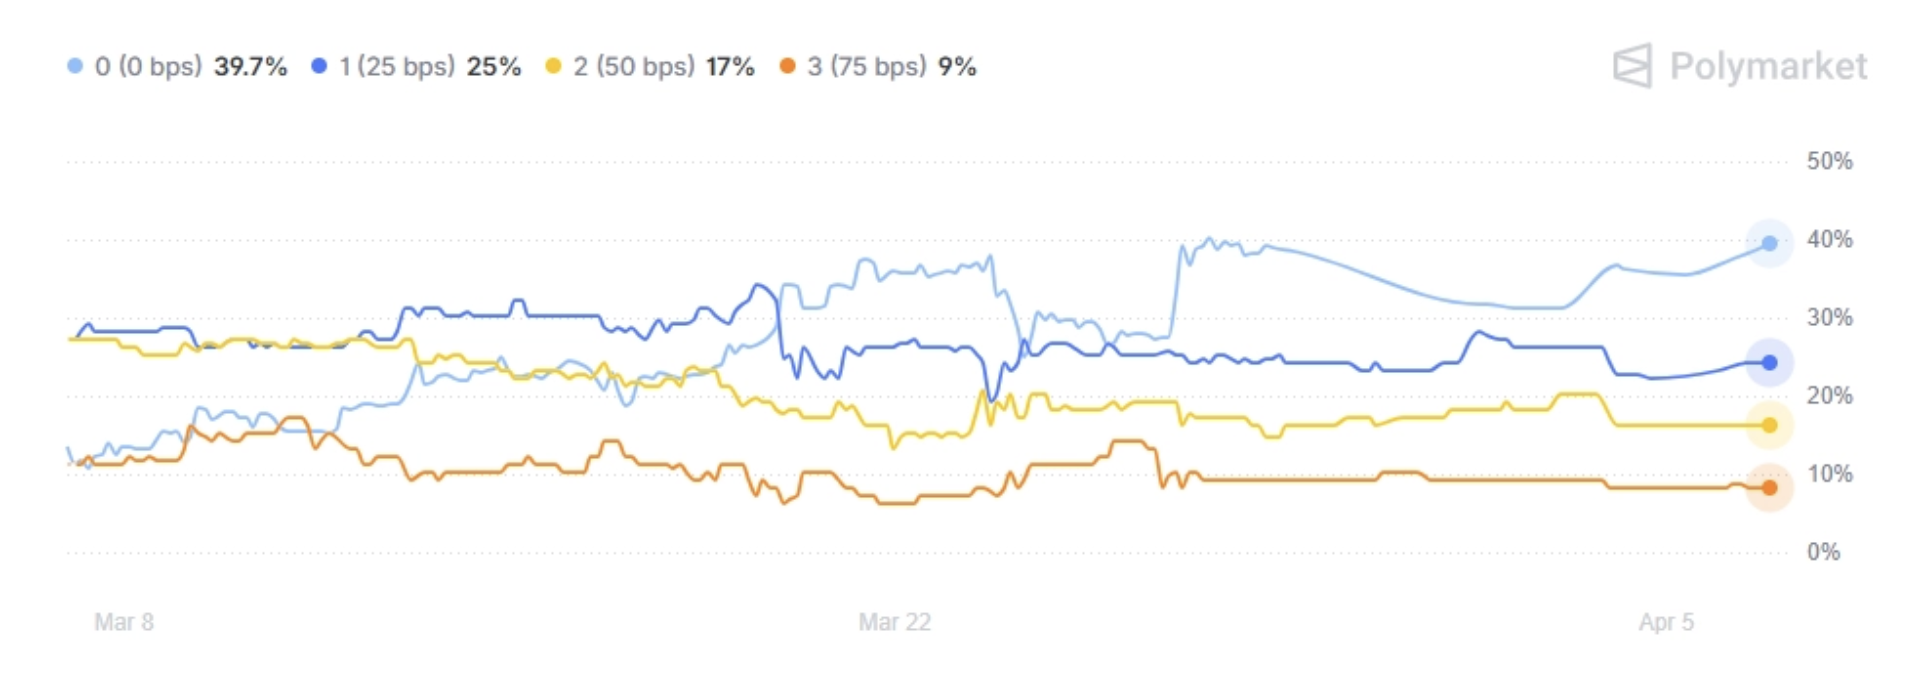
Task: Click the 39.7% value in the legend
Action: click(251, 66)
